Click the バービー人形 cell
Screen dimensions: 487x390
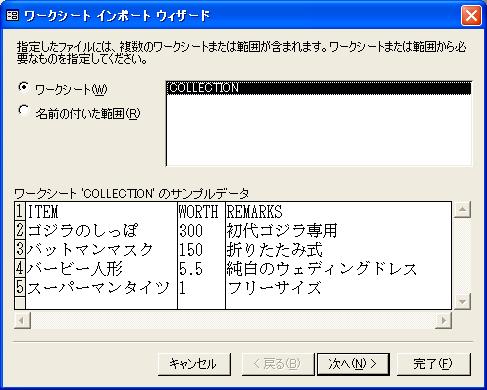[102, 268]
